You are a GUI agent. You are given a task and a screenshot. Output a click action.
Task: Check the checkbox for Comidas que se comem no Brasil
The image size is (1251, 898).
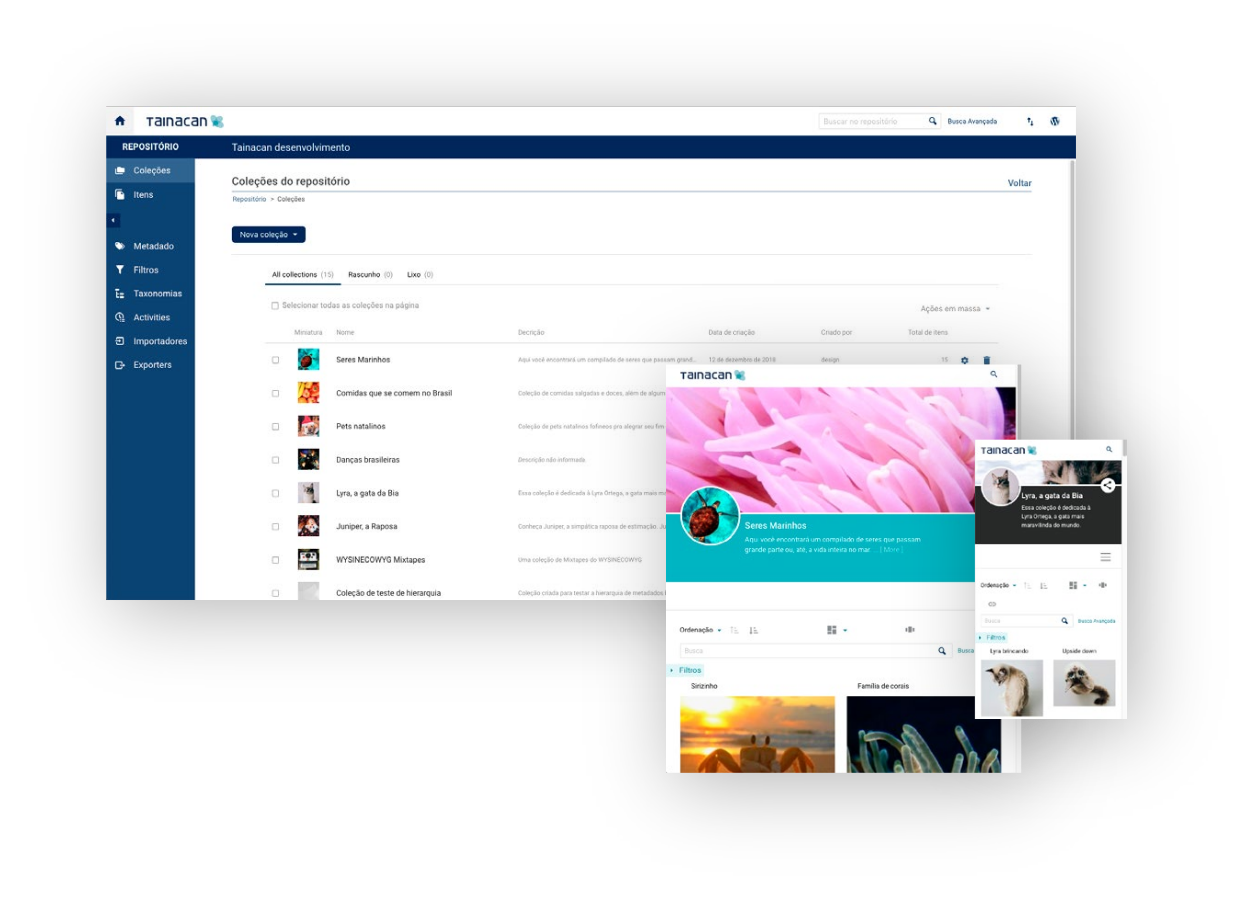[x=275, y=393]
